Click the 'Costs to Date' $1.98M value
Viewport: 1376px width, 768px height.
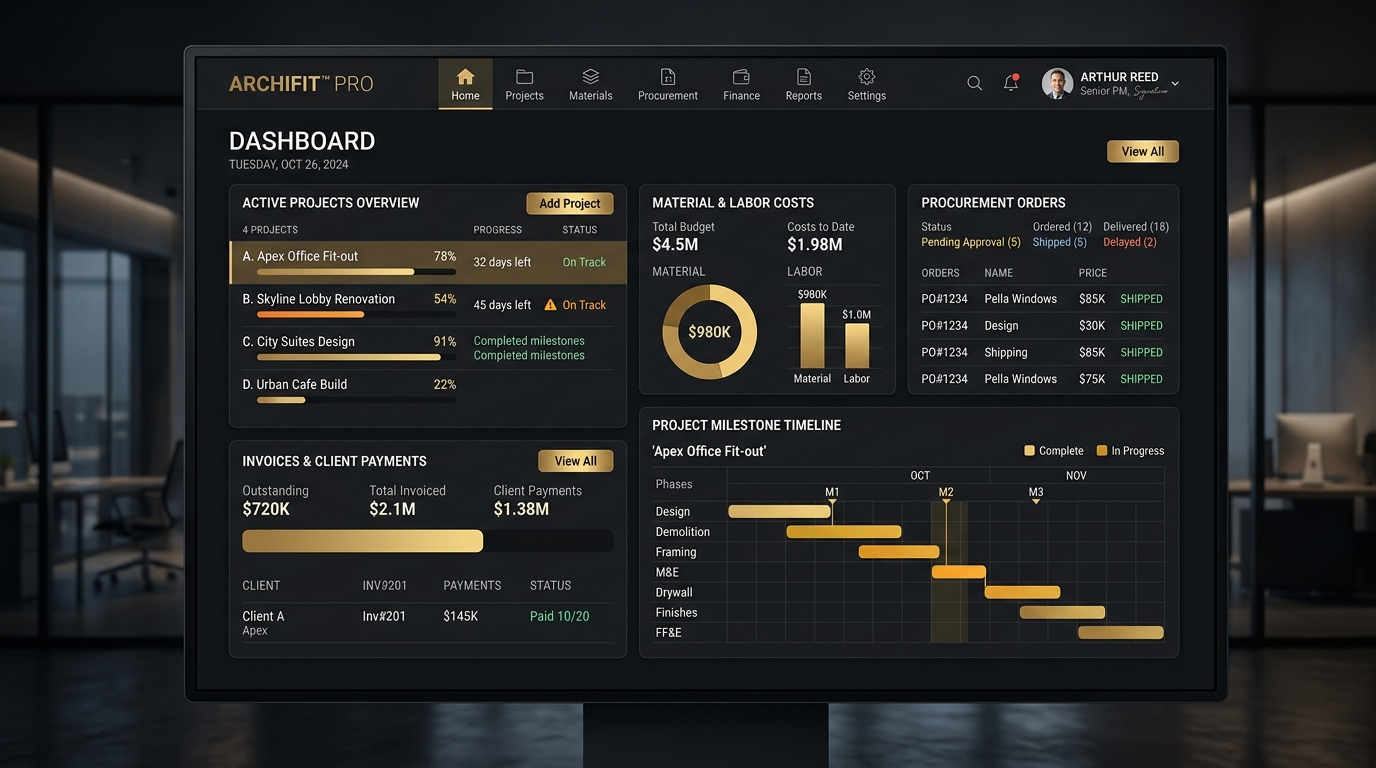[815, 245]
